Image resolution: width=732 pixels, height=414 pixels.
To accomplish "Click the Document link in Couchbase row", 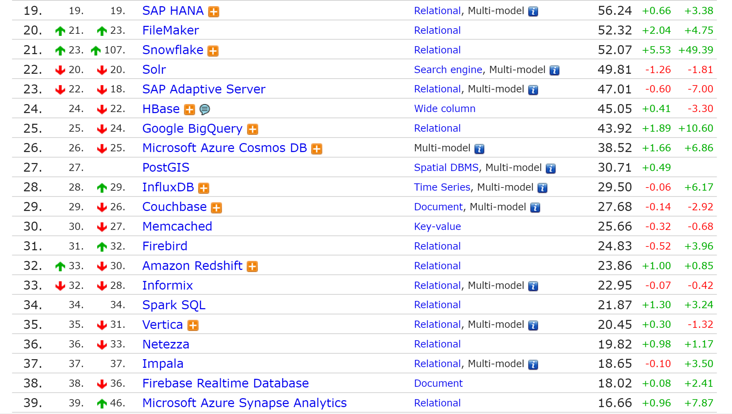I will [438, 207].
